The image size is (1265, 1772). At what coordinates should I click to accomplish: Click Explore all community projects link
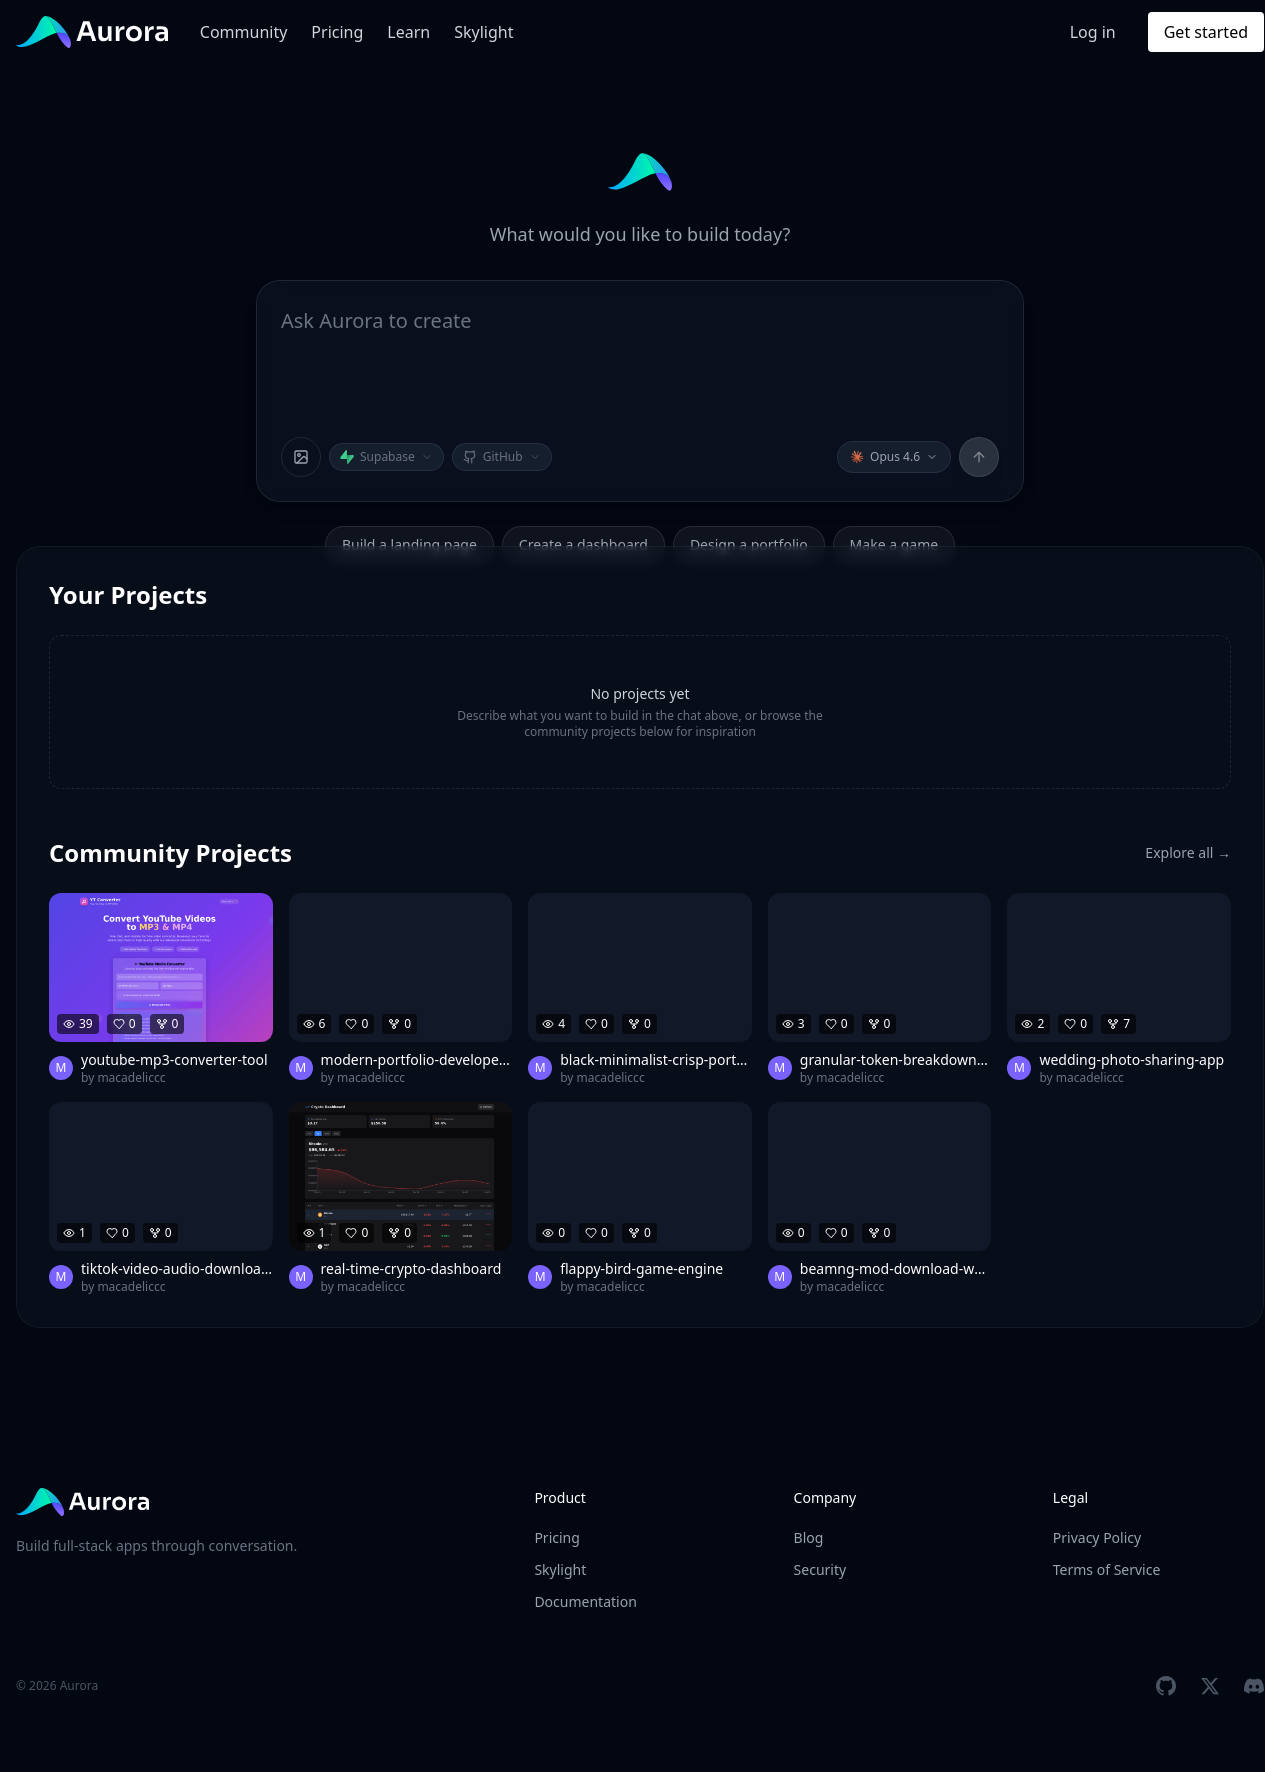(x=1187, y=853)
